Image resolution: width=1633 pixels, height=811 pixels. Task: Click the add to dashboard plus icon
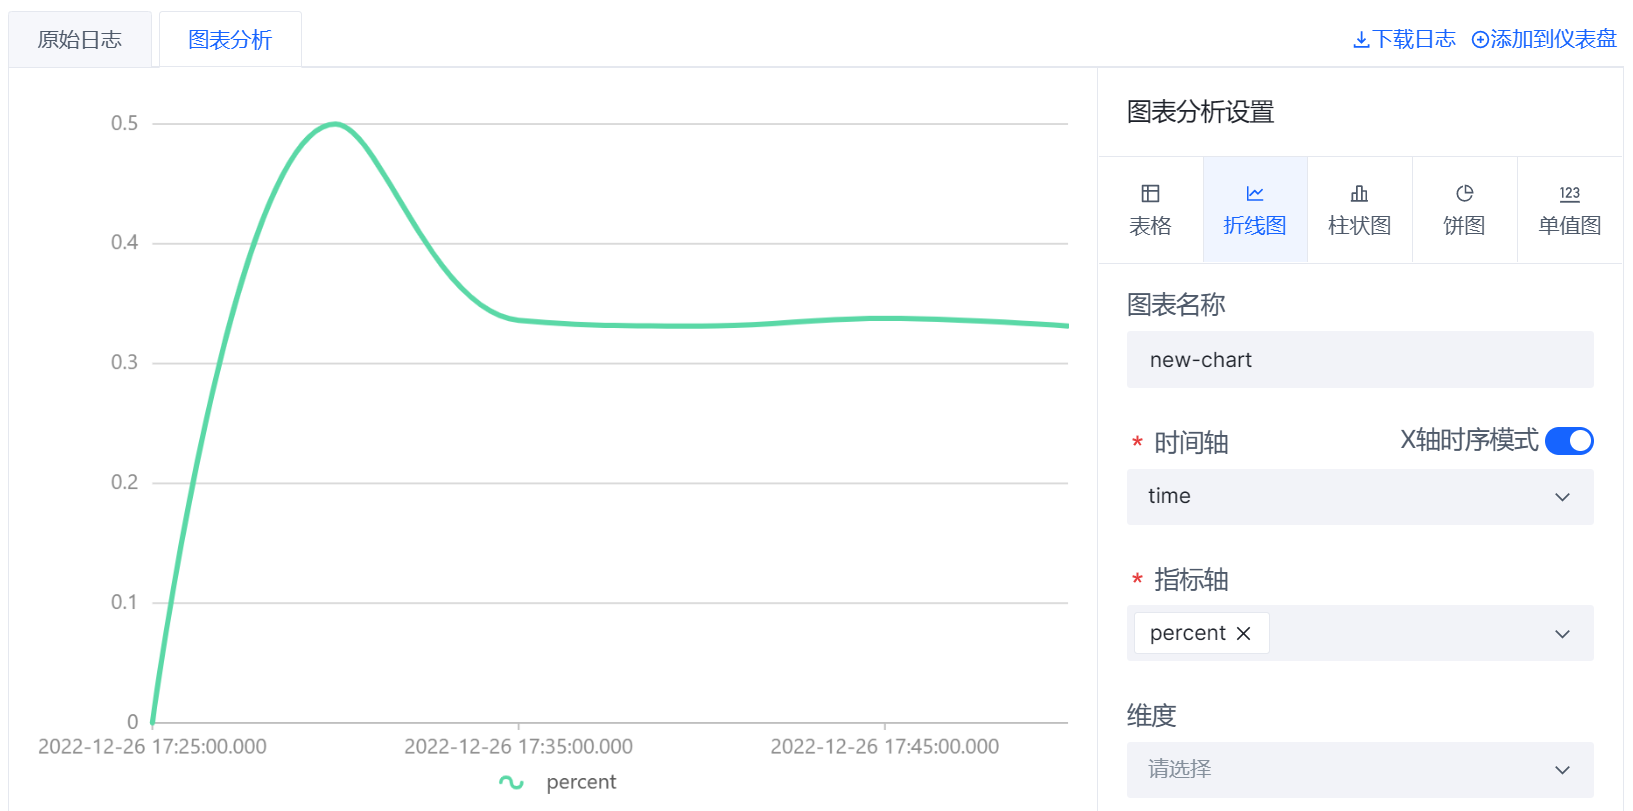click(x=1480, y=40)
